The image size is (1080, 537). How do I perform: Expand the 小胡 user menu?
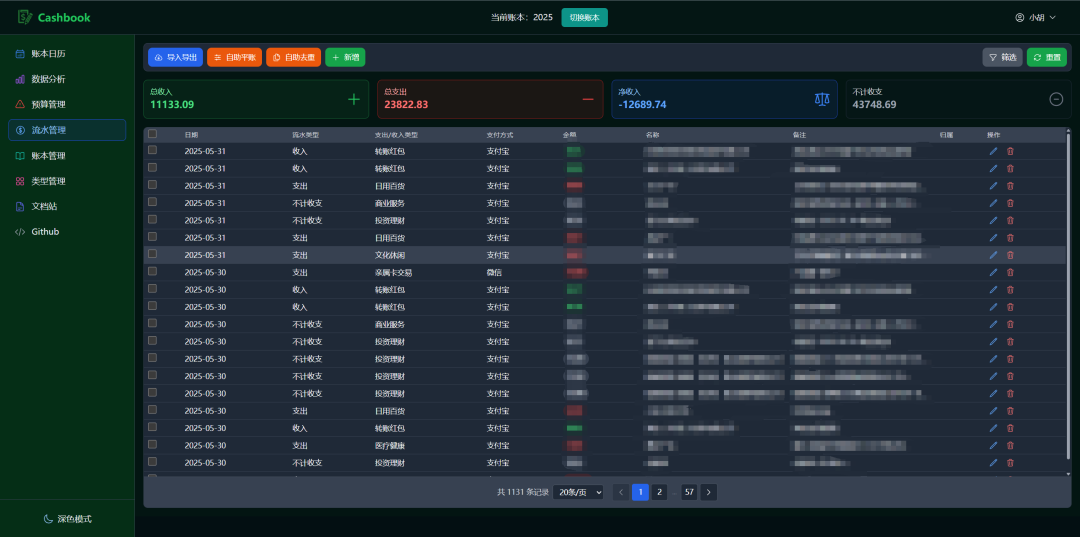click(1036, 17)
